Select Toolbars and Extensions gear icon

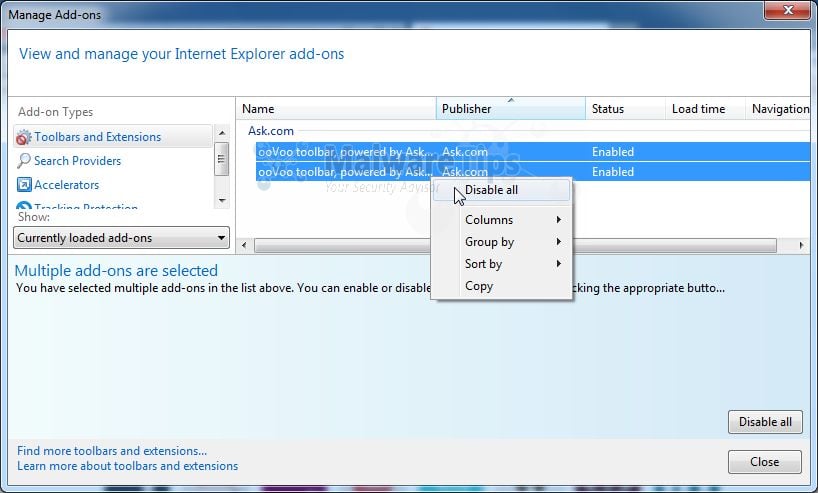point(23,137)
